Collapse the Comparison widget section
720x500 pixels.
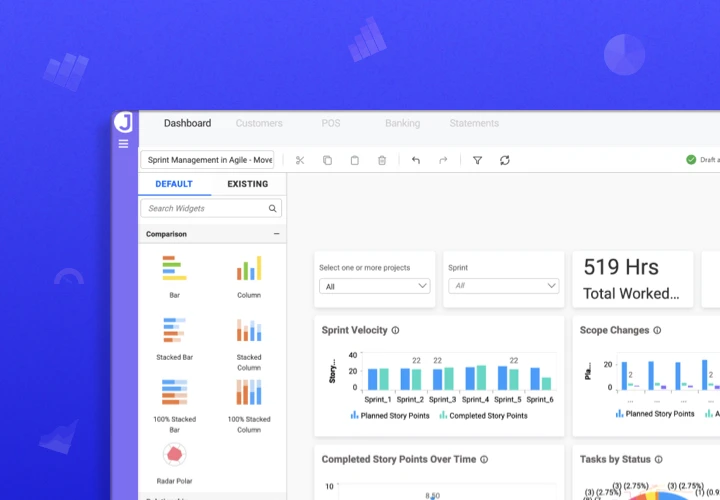click(x=276, y=234)
